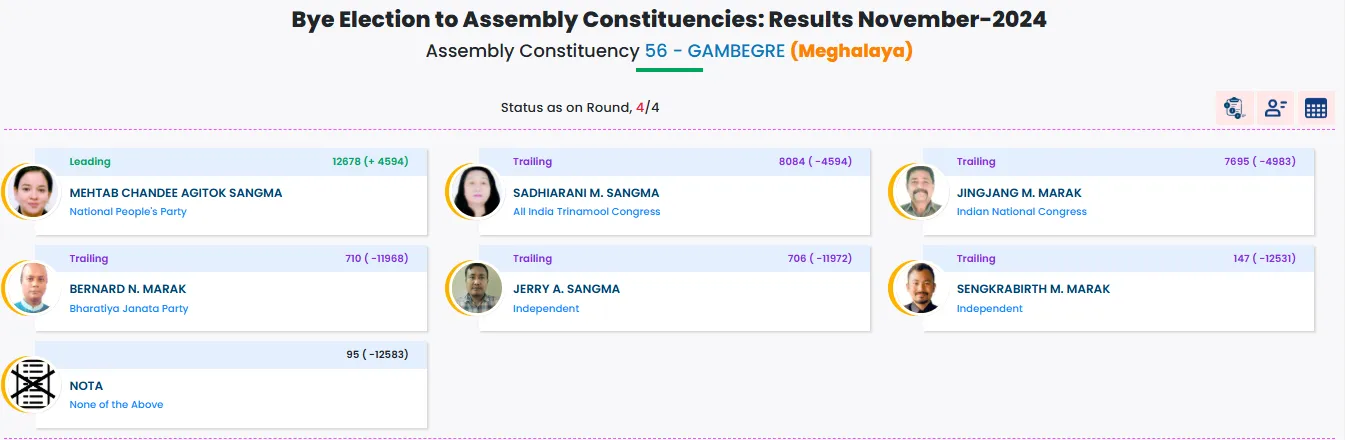Click the Bharatiya Janata Party label

pyautogui.click(x=129, y=309)
